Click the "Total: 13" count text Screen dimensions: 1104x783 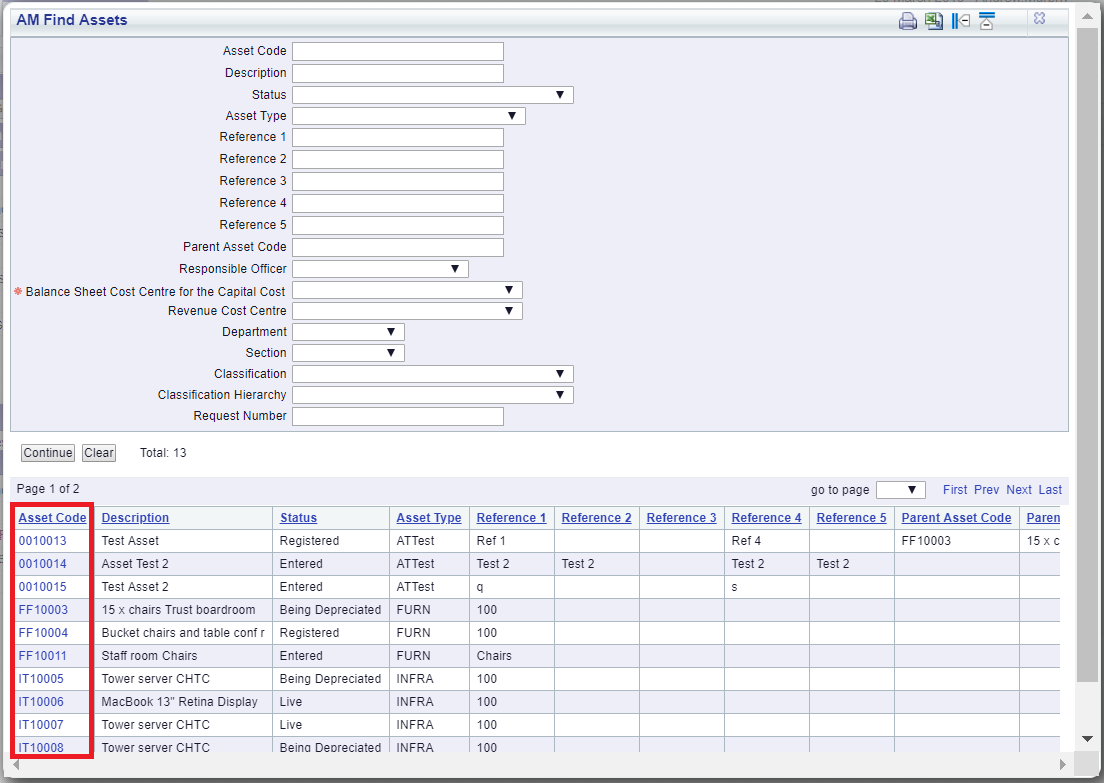pyautogui.click(x=163, y=453)
